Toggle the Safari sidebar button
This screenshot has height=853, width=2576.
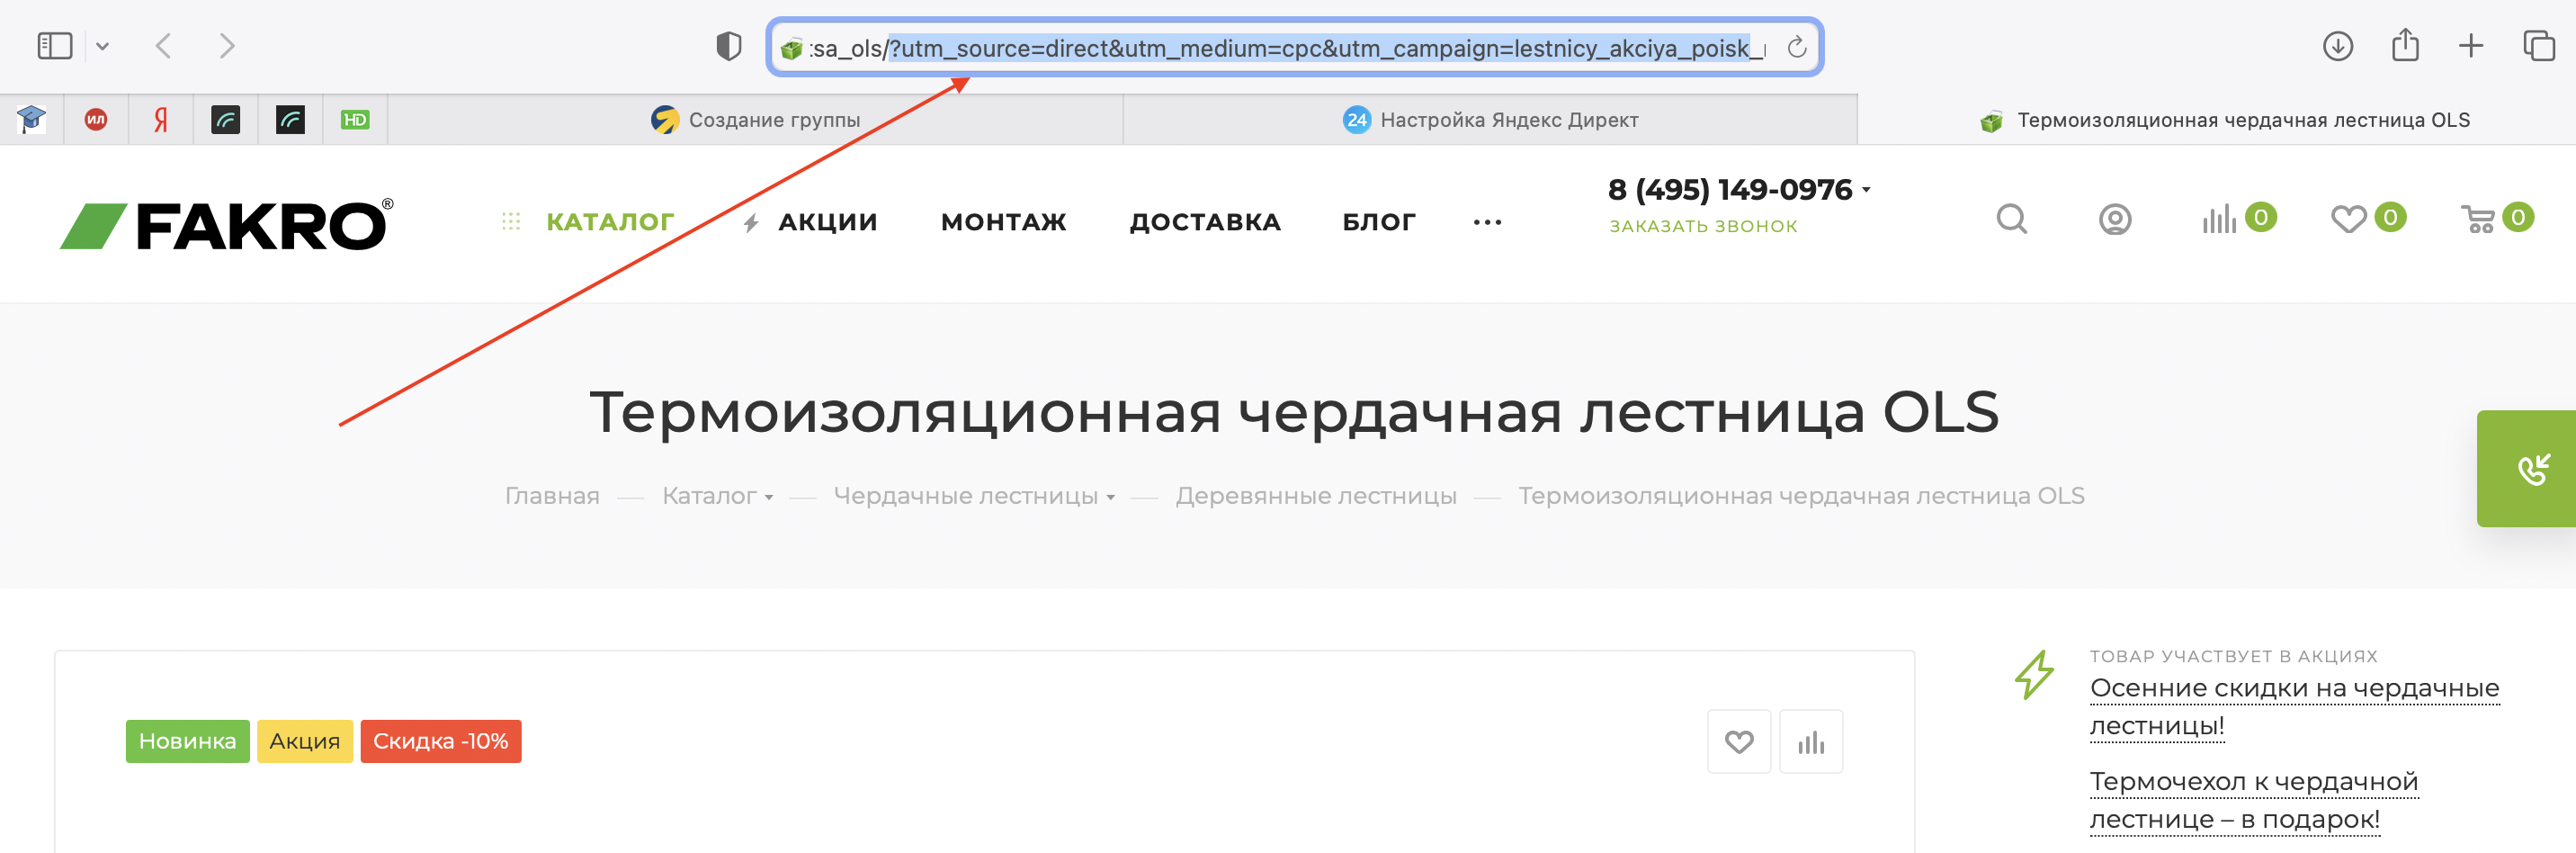[x=55, y=46]
